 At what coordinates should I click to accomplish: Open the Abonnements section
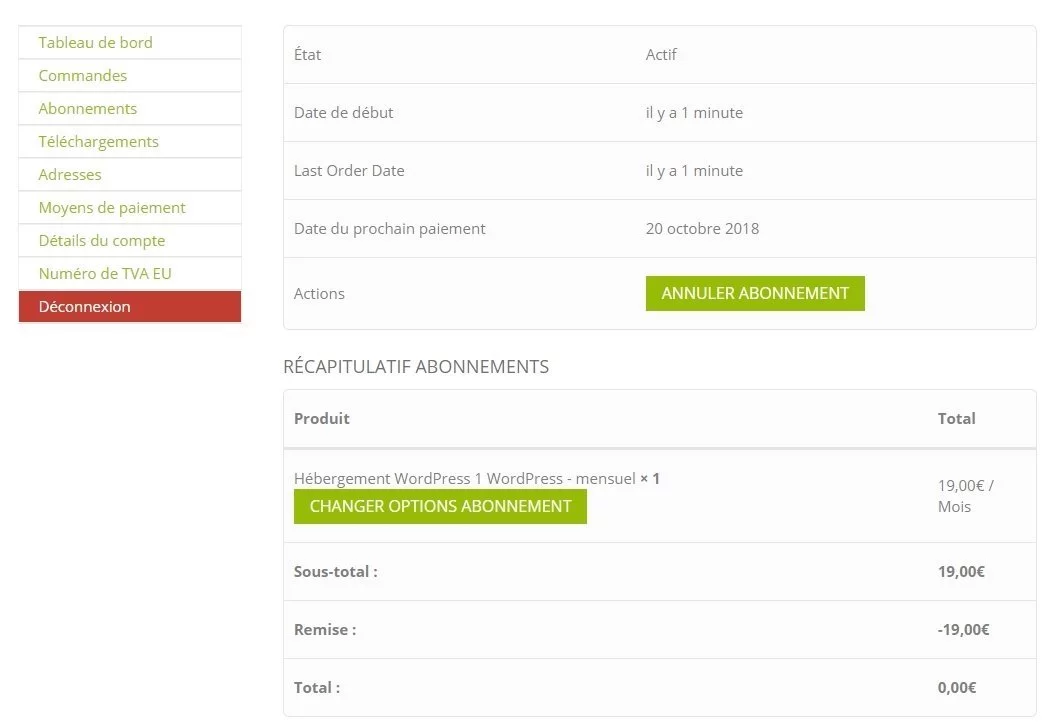click(x=129, y=109)
